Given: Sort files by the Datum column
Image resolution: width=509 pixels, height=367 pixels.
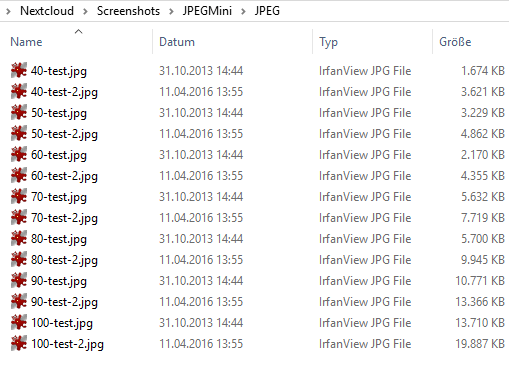Looking at the screenshot, I should pyautogui.click(x=177, y=42).
